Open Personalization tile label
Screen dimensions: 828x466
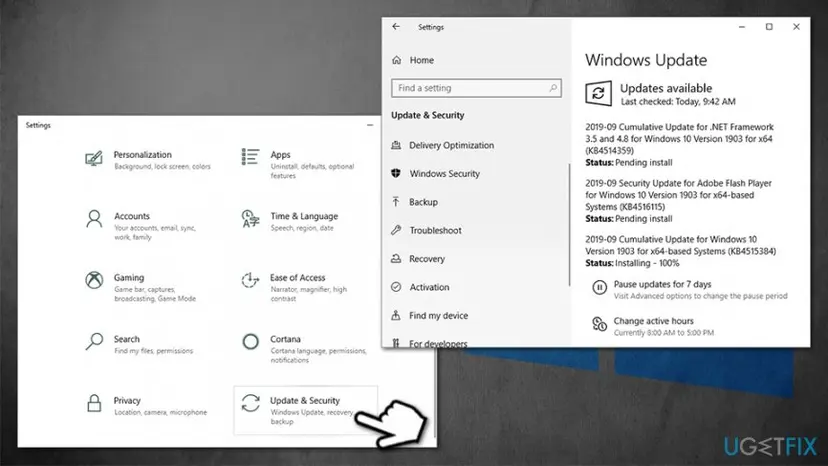143,155
